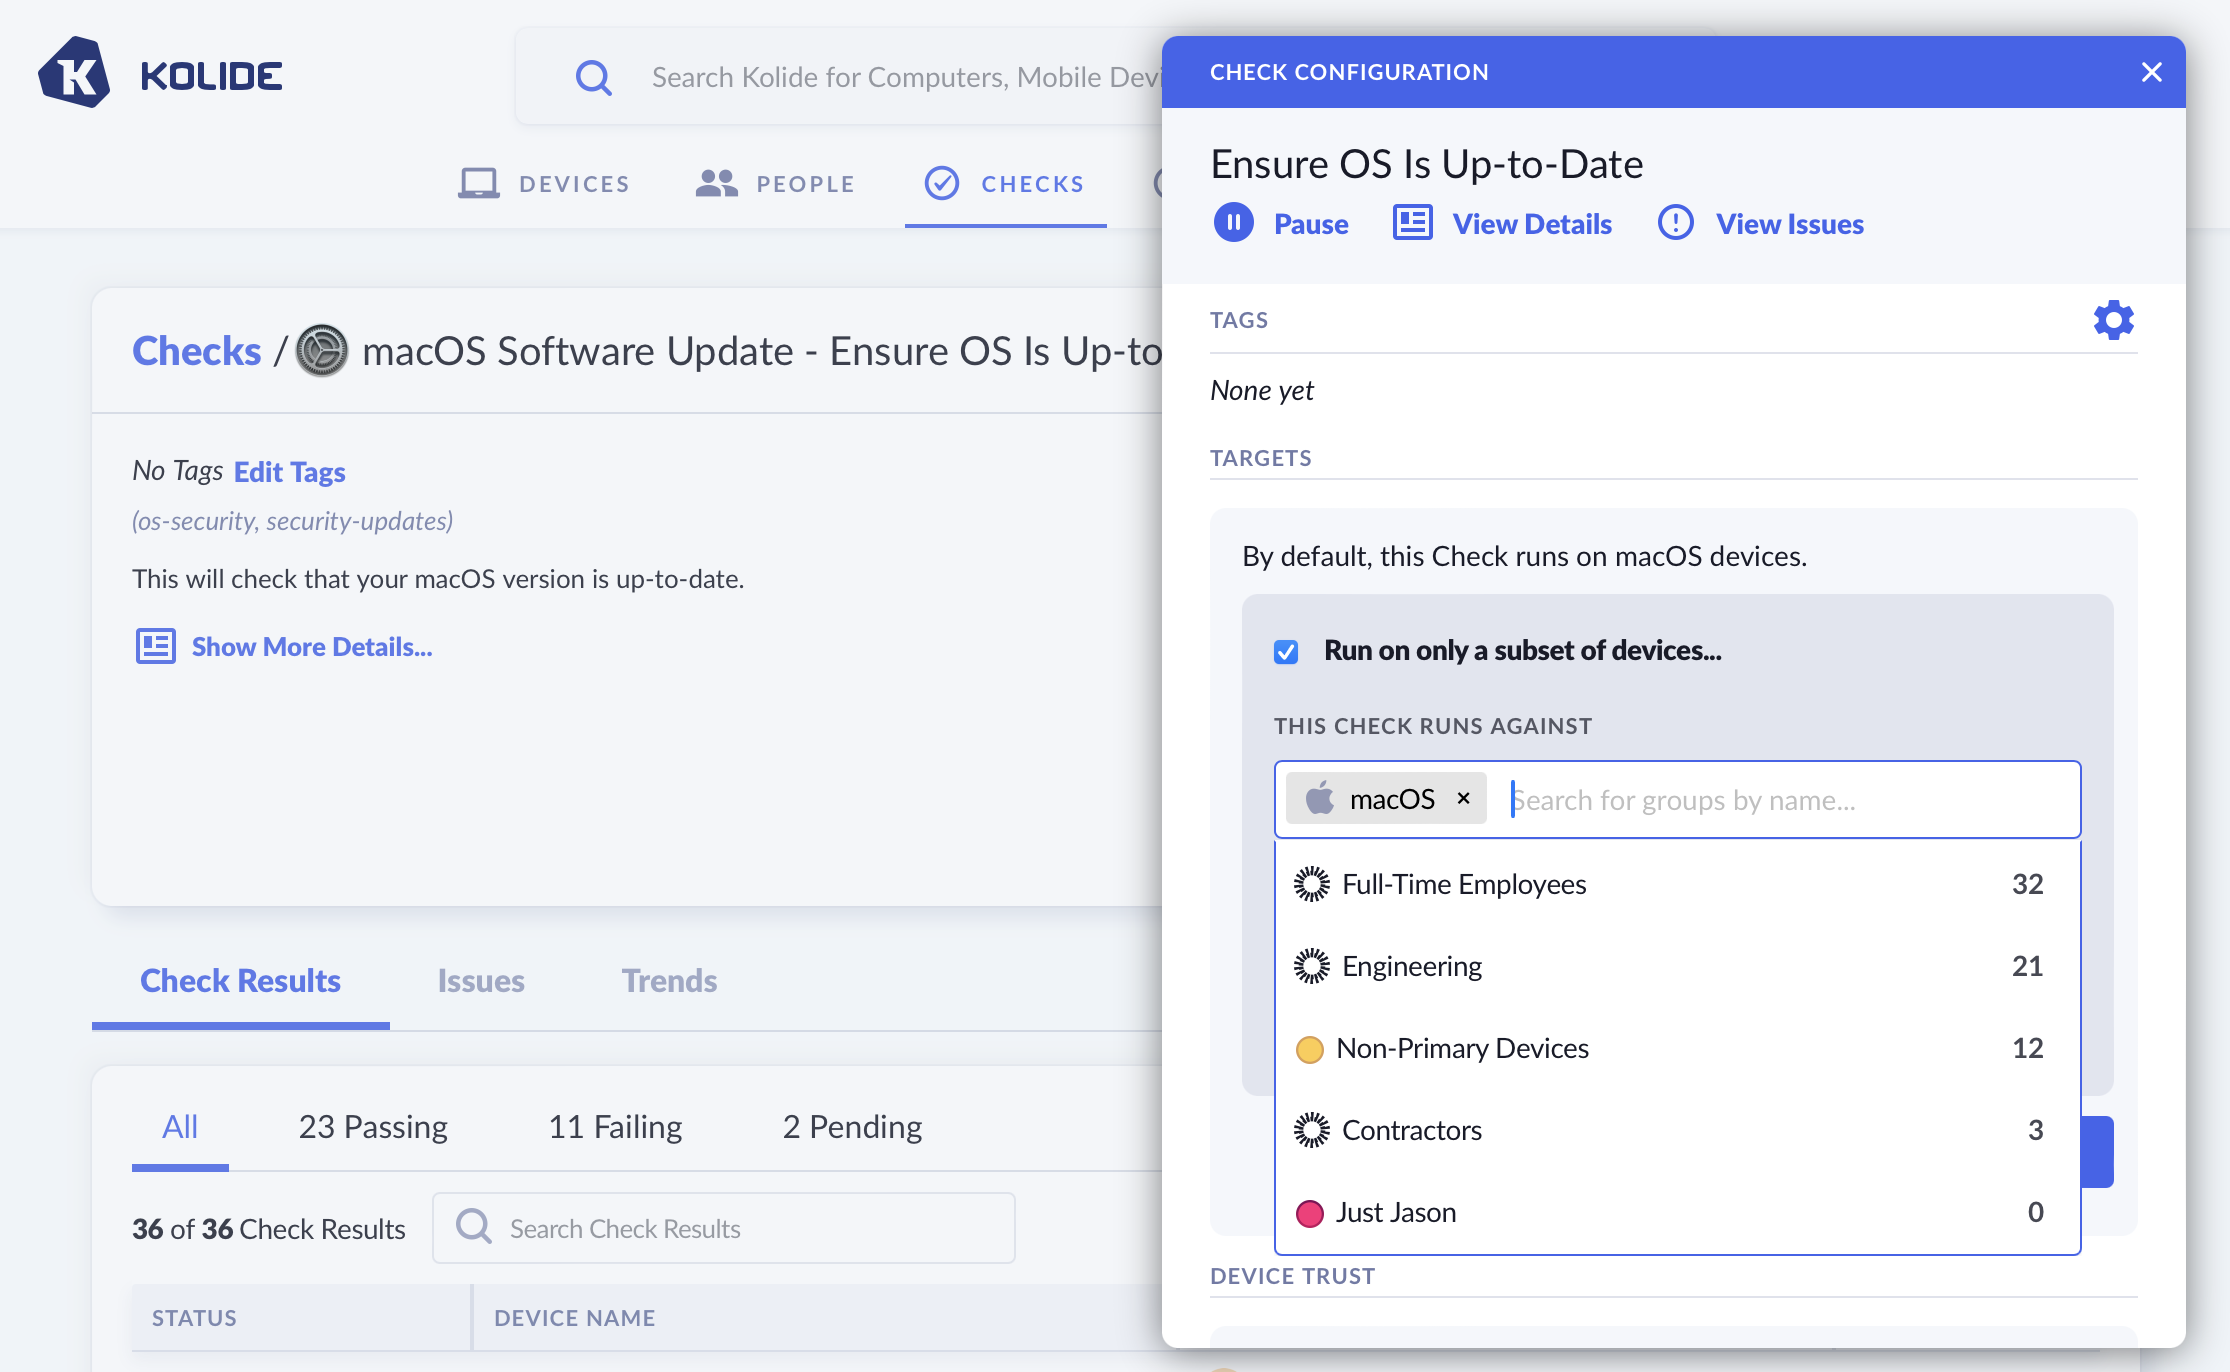The width and height of the screenshot is (2230, 1372).
Task: Choose the Engineering group option
Action: [1412, 966]
